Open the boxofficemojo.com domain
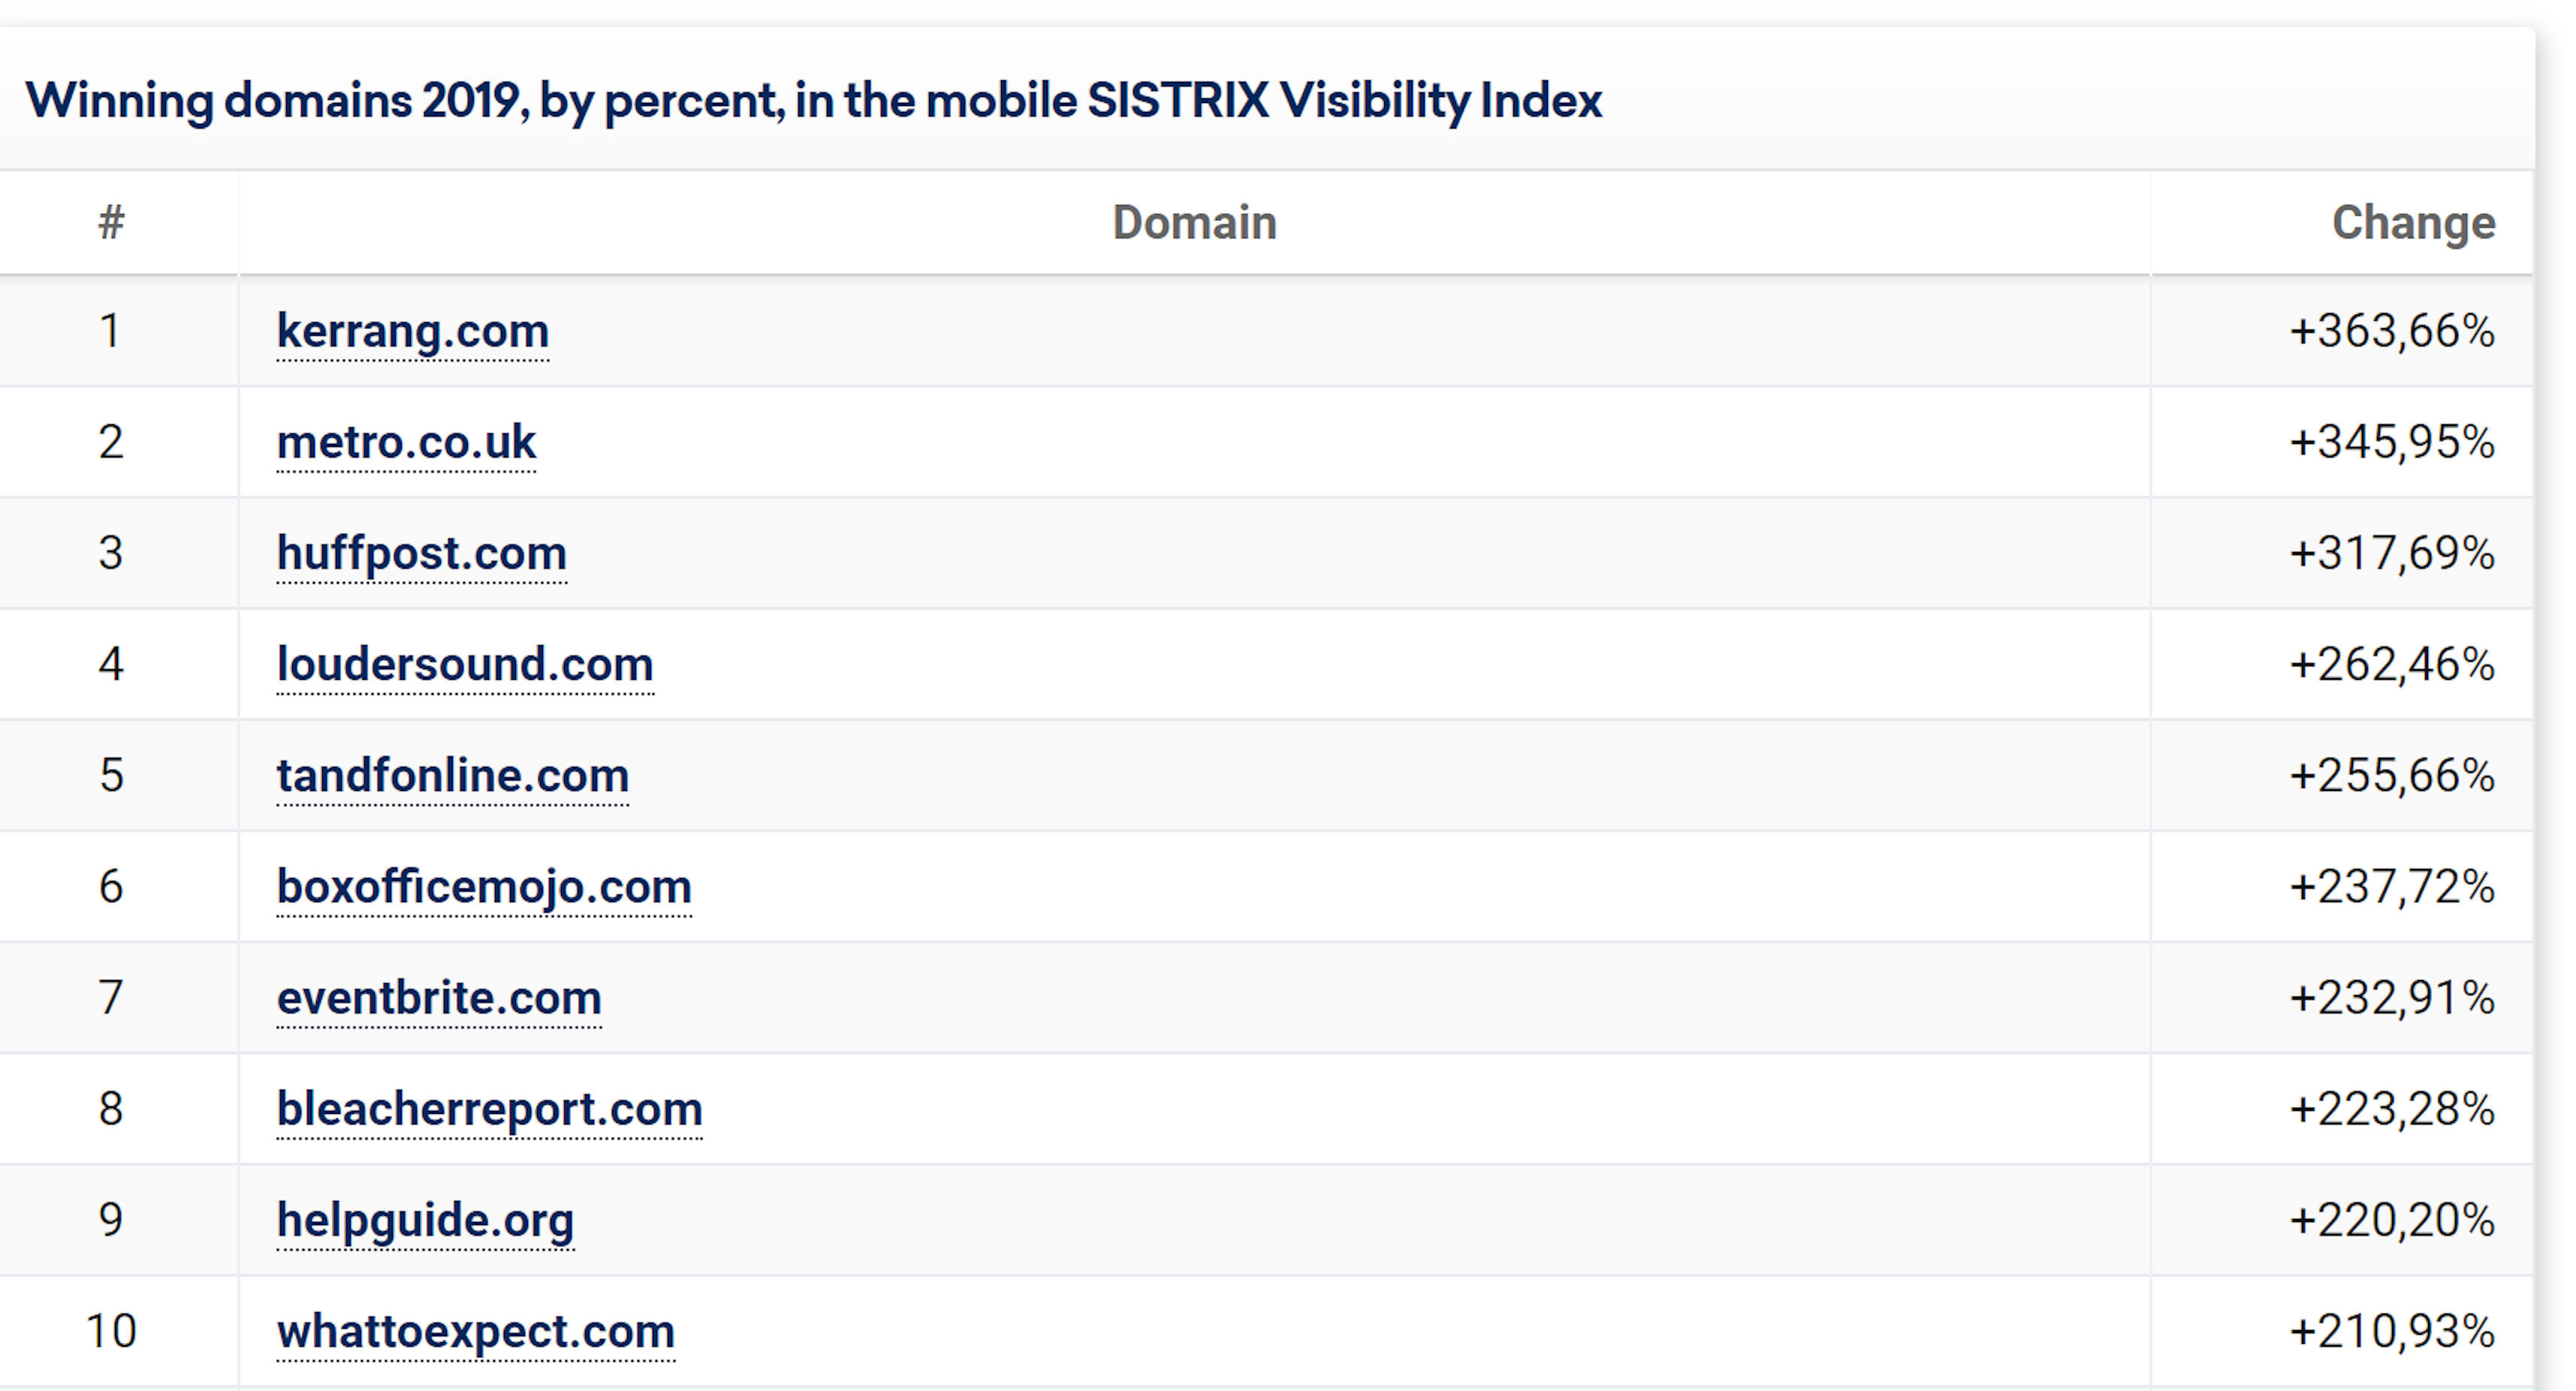 484,886
